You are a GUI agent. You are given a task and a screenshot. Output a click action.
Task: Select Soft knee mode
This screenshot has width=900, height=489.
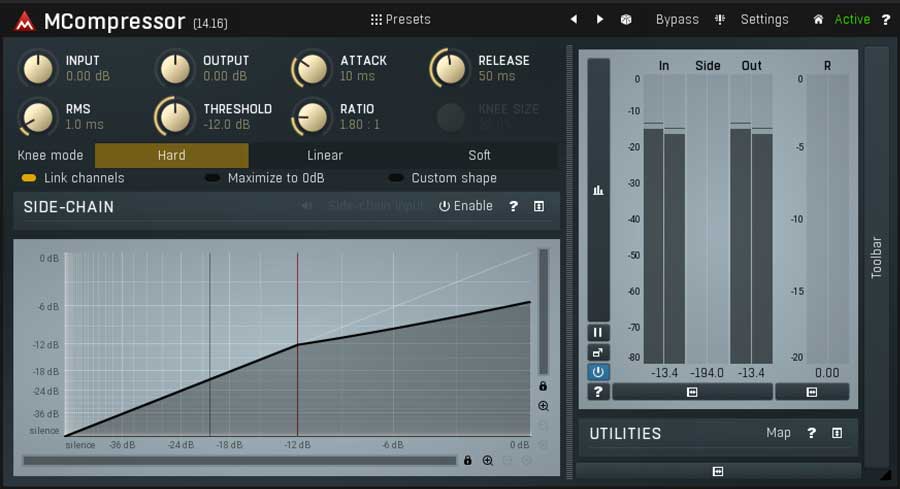(x=479, y=155)
